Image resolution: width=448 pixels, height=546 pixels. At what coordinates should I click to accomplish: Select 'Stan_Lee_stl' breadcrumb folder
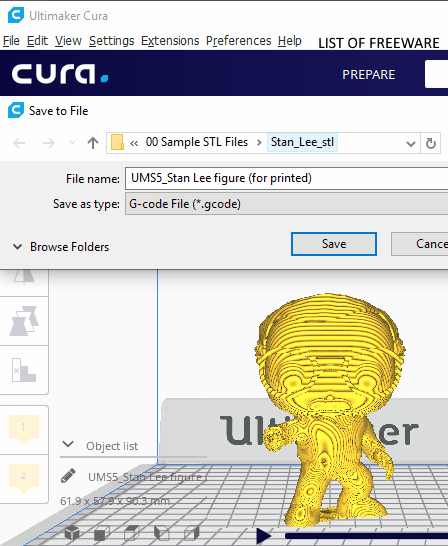[x=302, y=142]
